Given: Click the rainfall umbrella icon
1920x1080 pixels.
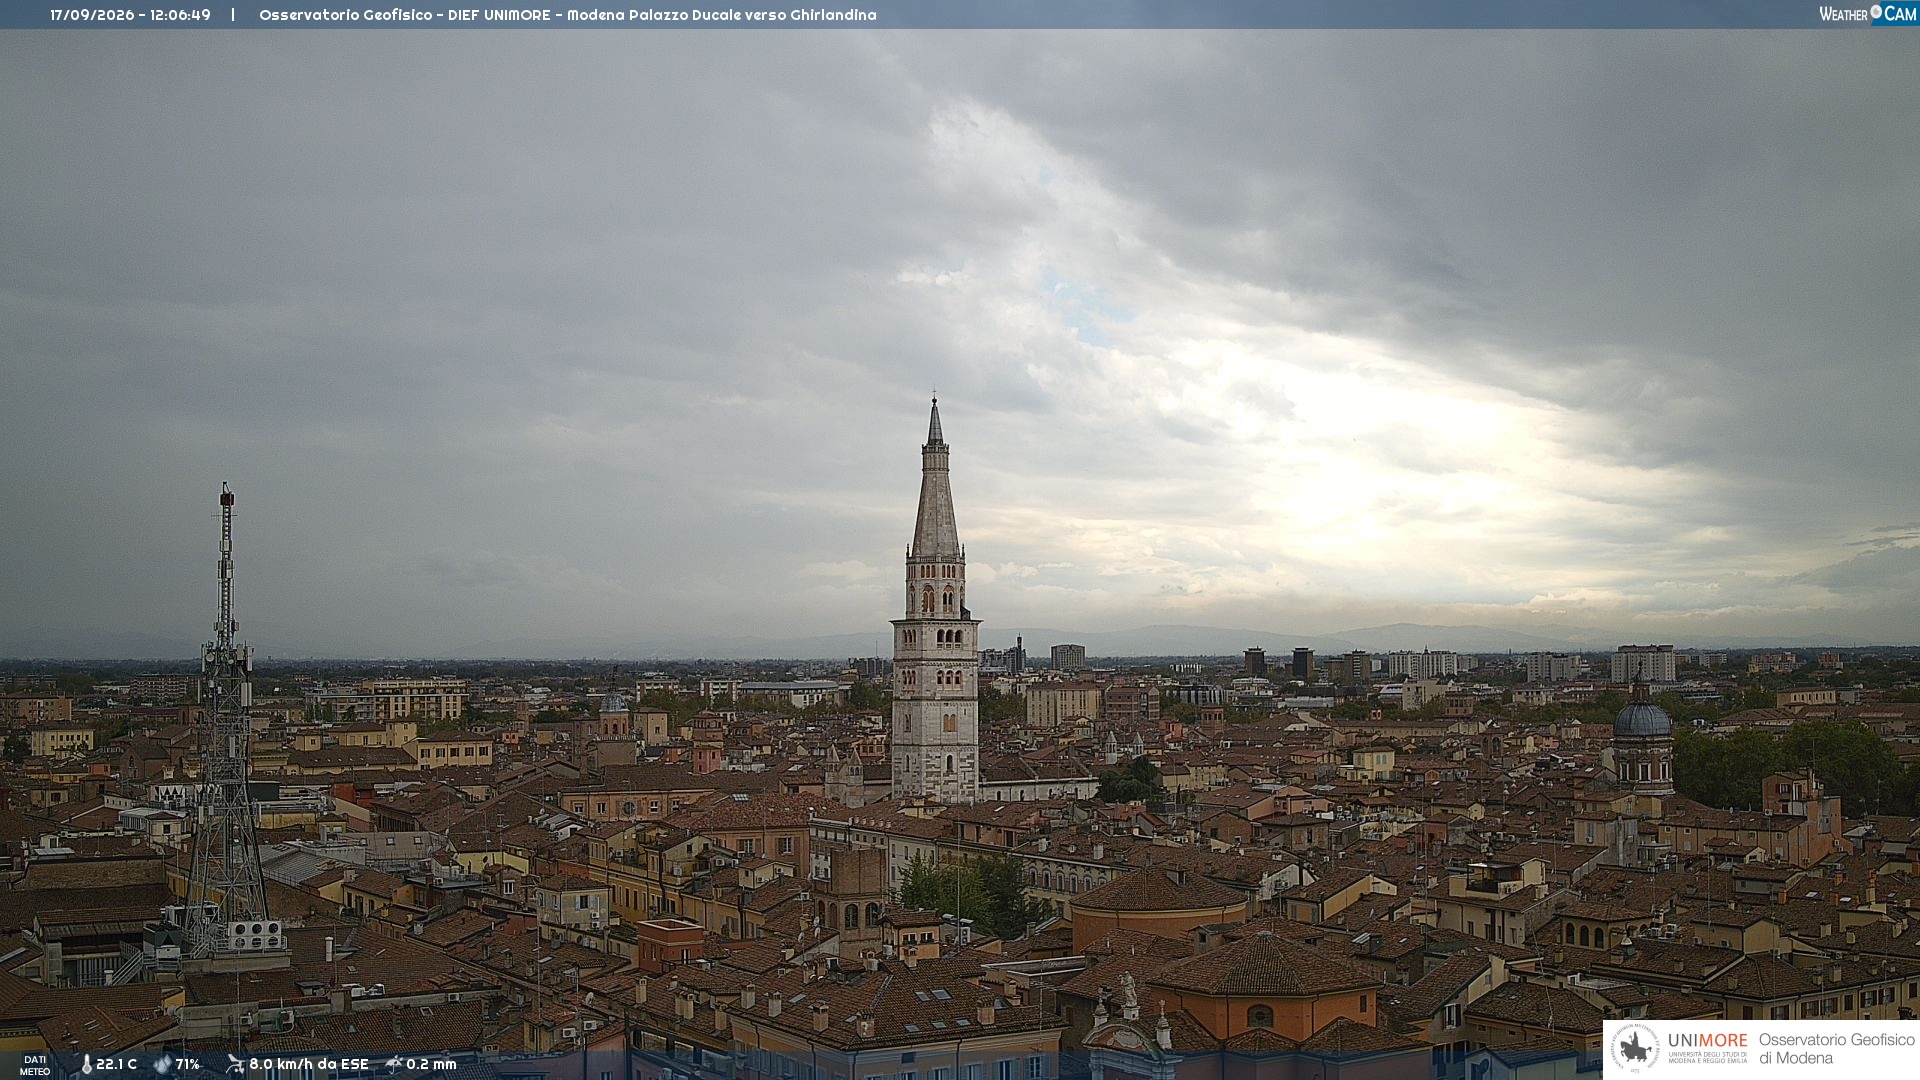Looking at the screenshot, I should (x=394, y=1064).
